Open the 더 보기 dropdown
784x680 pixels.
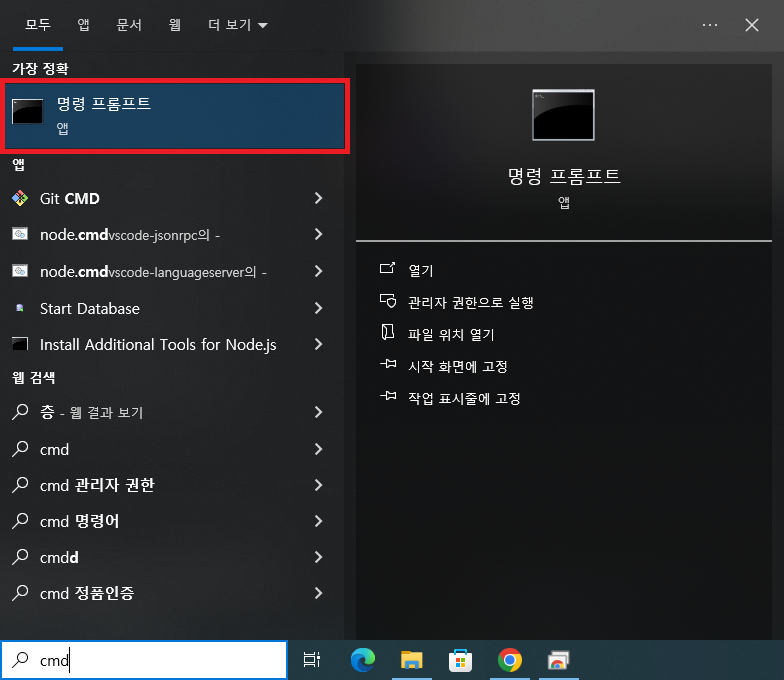coord(238,25)
